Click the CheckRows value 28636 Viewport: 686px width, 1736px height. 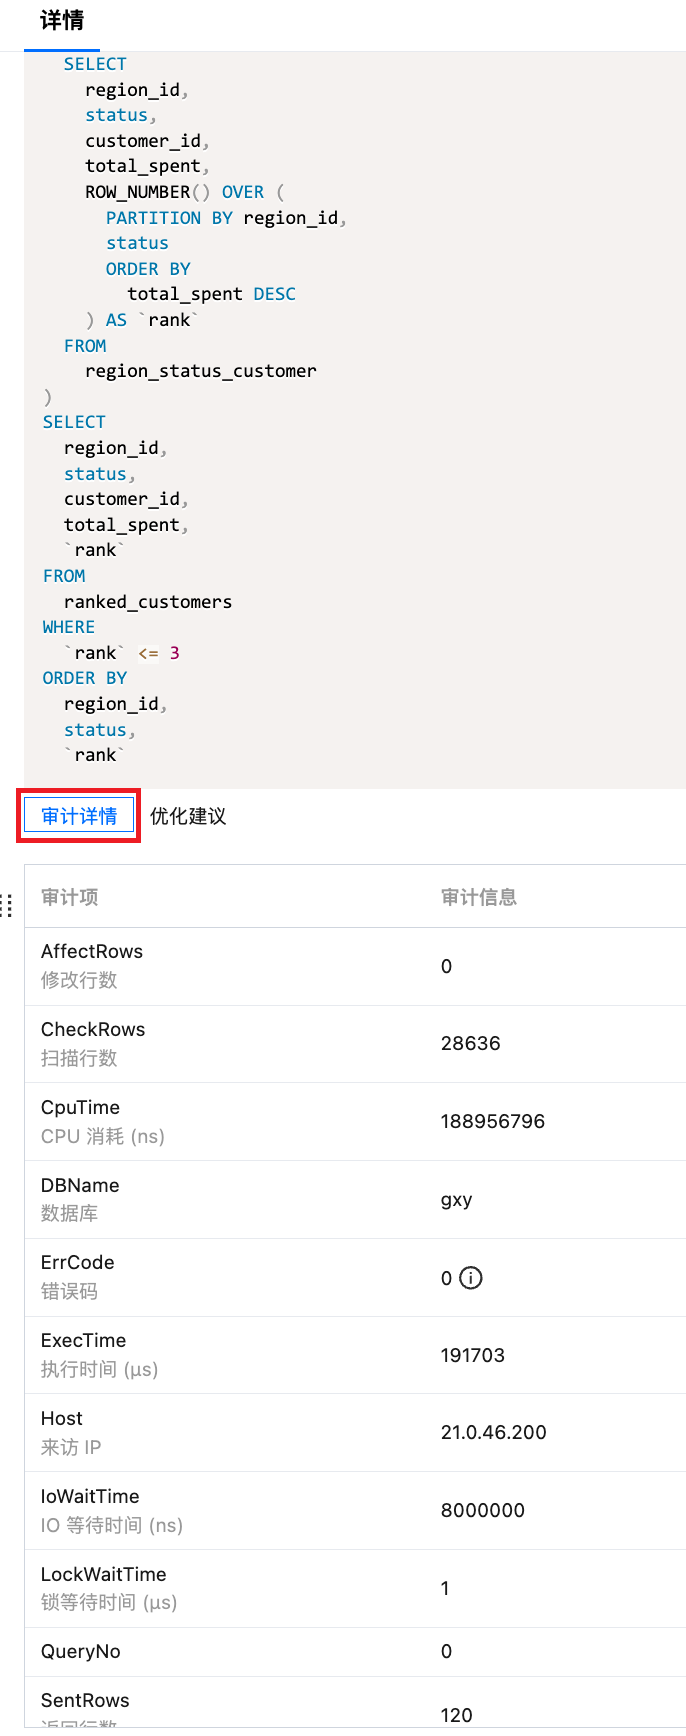point(470,1043)
